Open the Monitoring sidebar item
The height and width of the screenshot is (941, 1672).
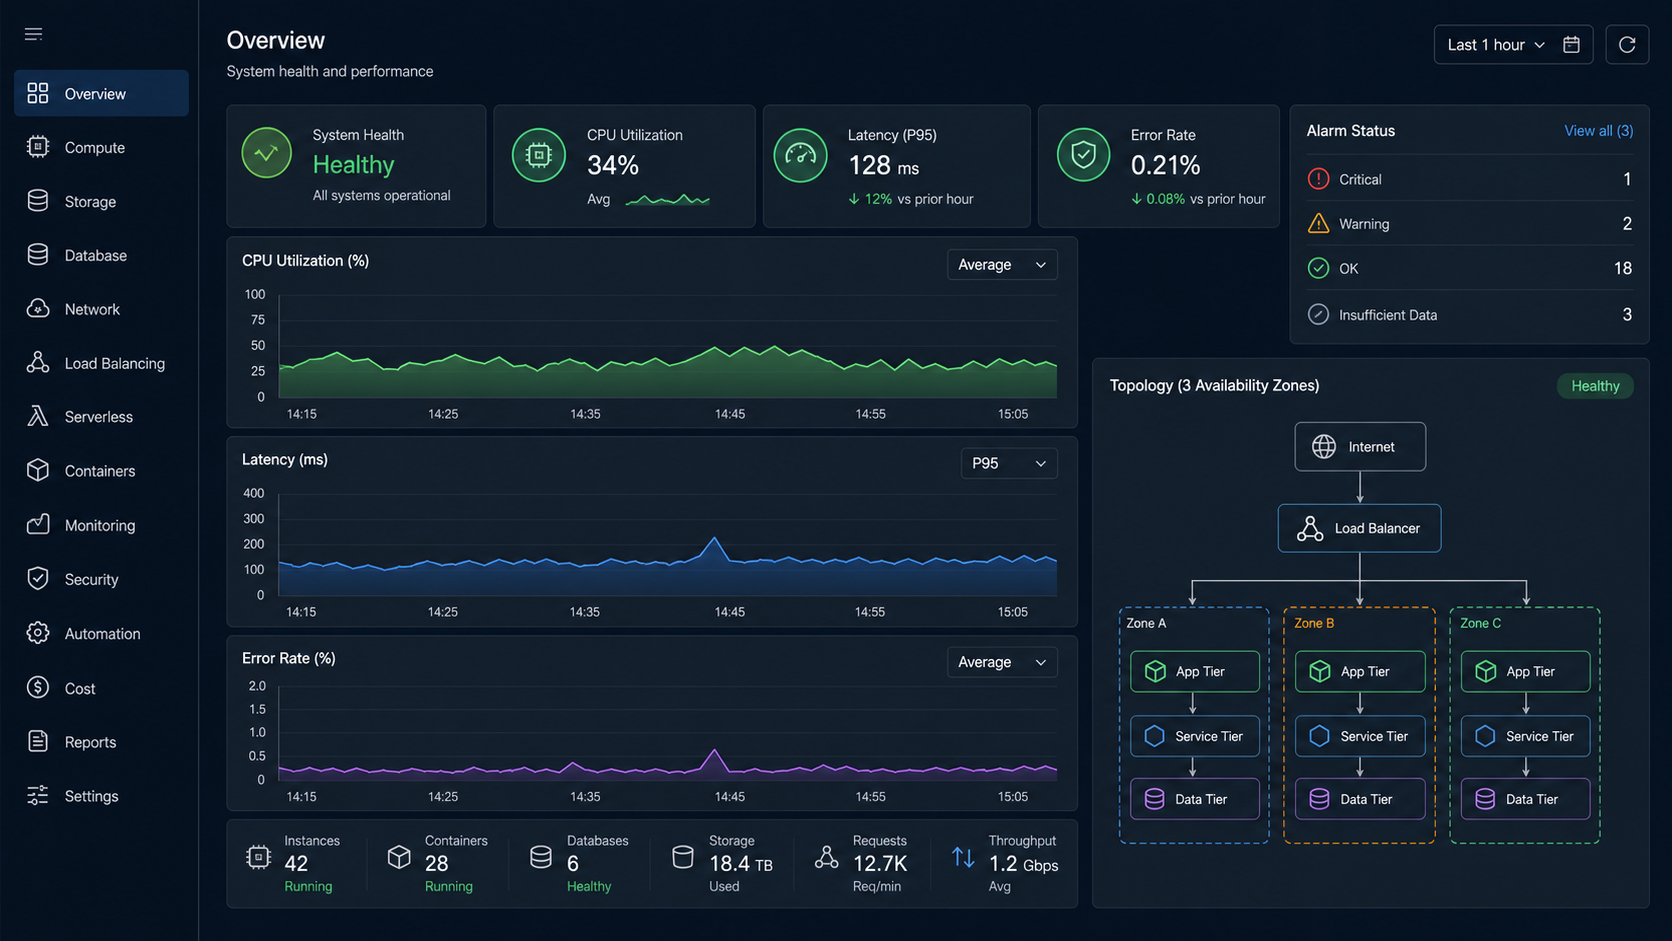[x=101, y=525]
